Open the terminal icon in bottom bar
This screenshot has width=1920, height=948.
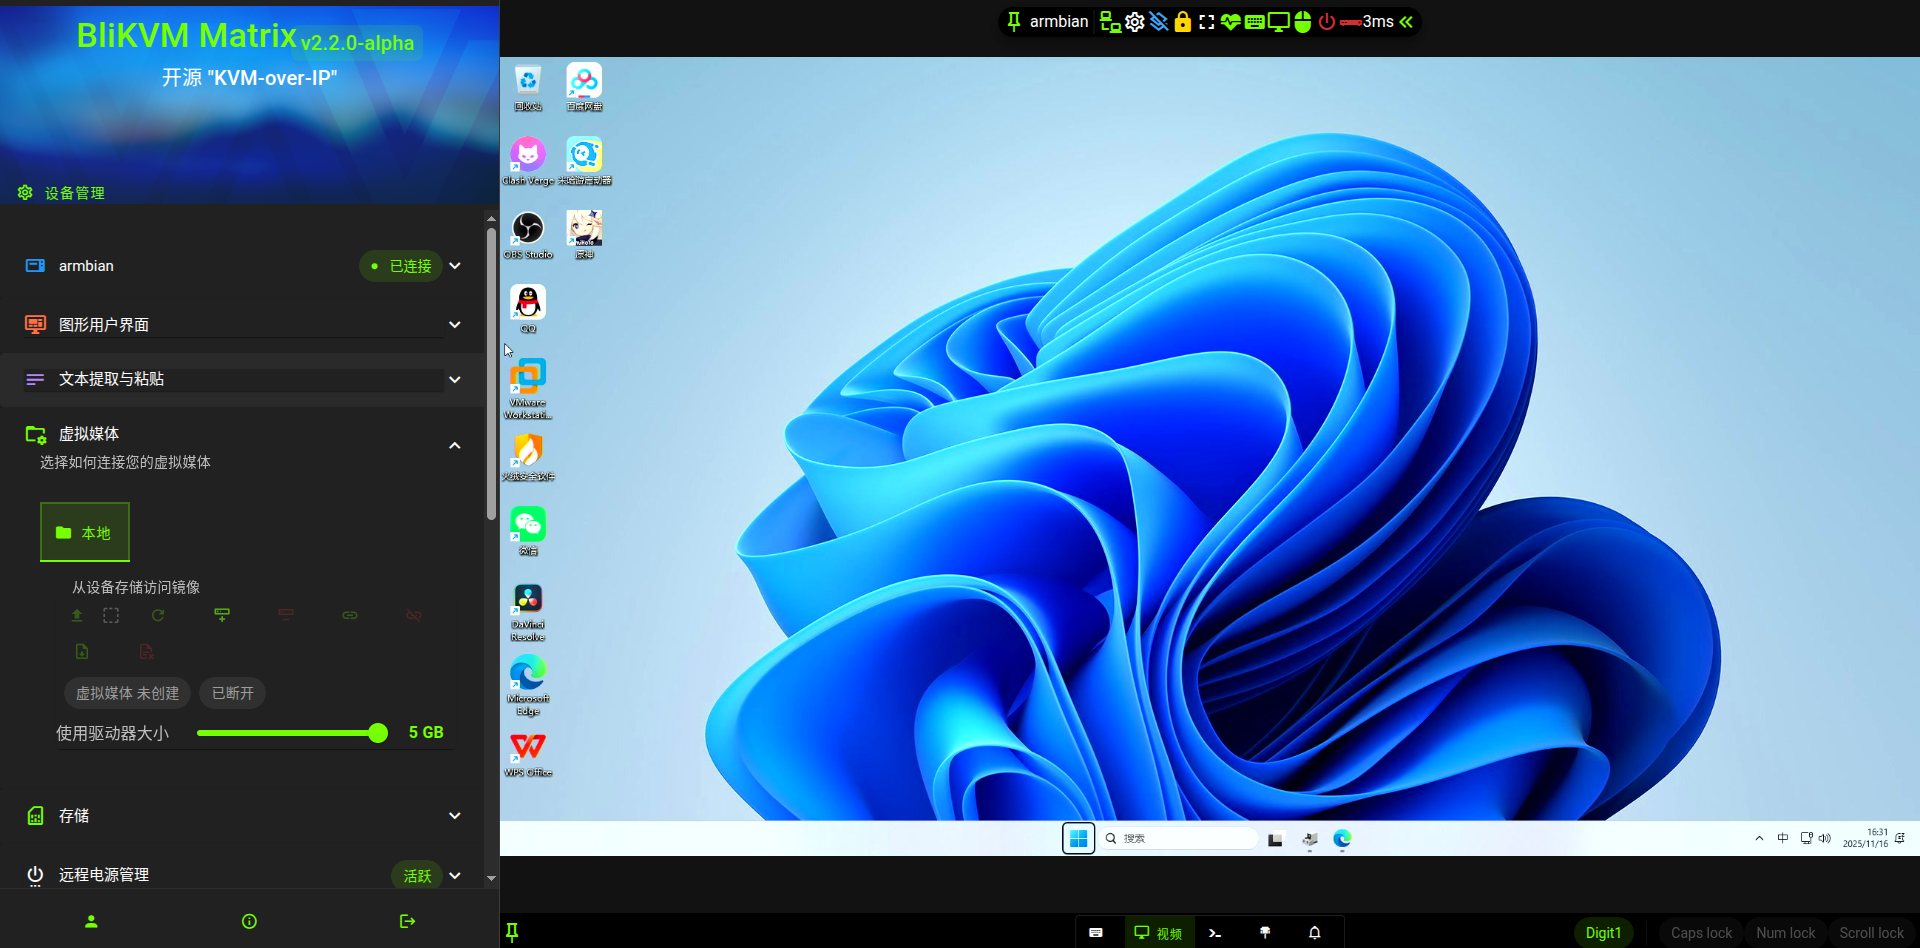tap(1215, 932)
